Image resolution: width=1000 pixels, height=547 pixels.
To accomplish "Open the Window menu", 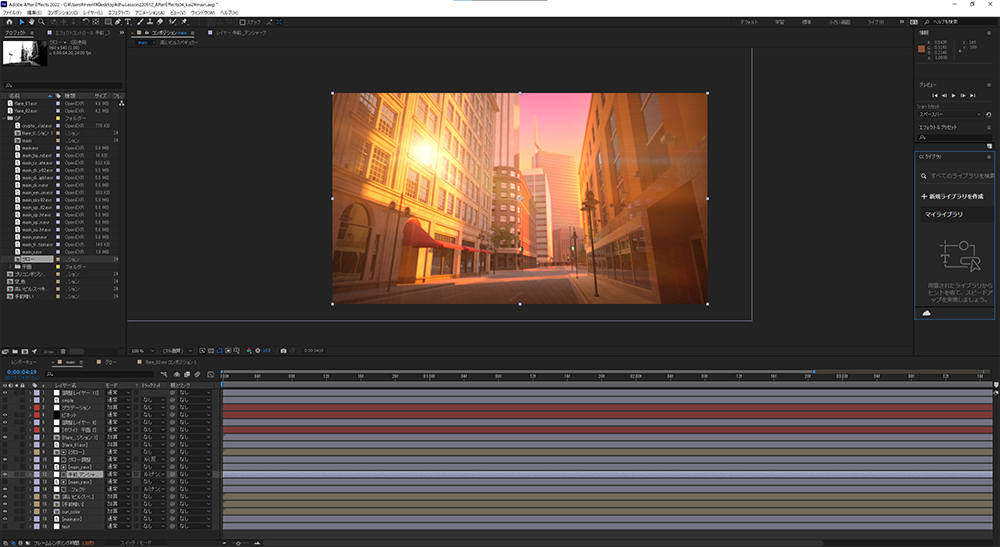I will (203, 13).
